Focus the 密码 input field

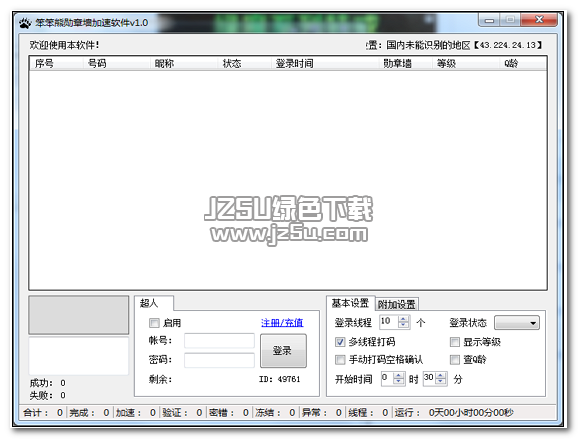click(x=219, y=360)
